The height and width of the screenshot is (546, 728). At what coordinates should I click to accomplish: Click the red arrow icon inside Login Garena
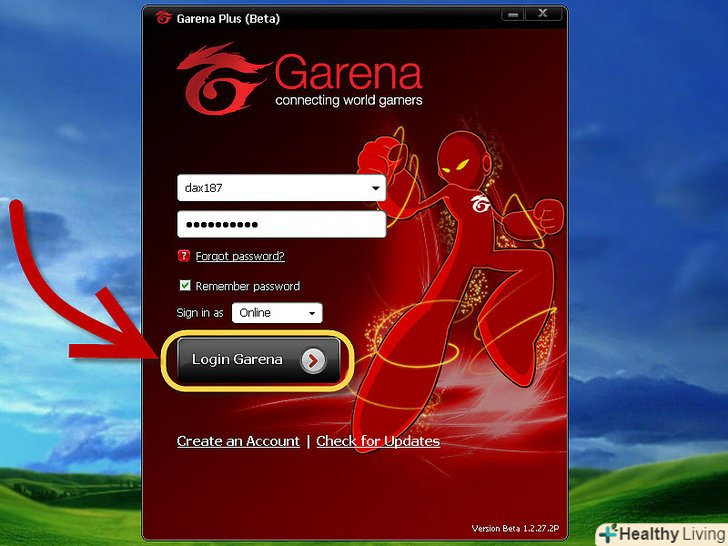coord(313,360)
